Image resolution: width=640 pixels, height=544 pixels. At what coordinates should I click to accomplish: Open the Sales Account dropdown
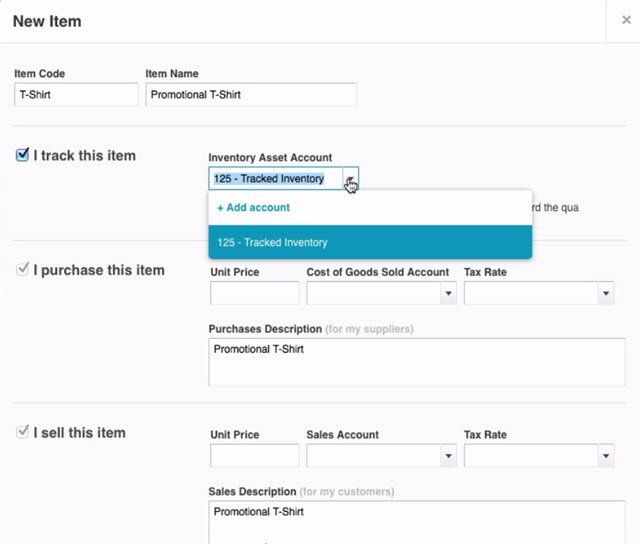[448, 456]
